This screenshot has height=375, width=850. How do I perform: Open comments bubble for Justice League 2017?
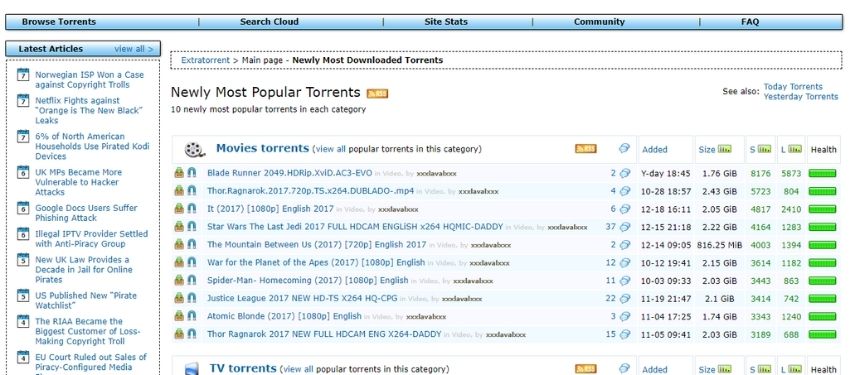coord(625,299)
